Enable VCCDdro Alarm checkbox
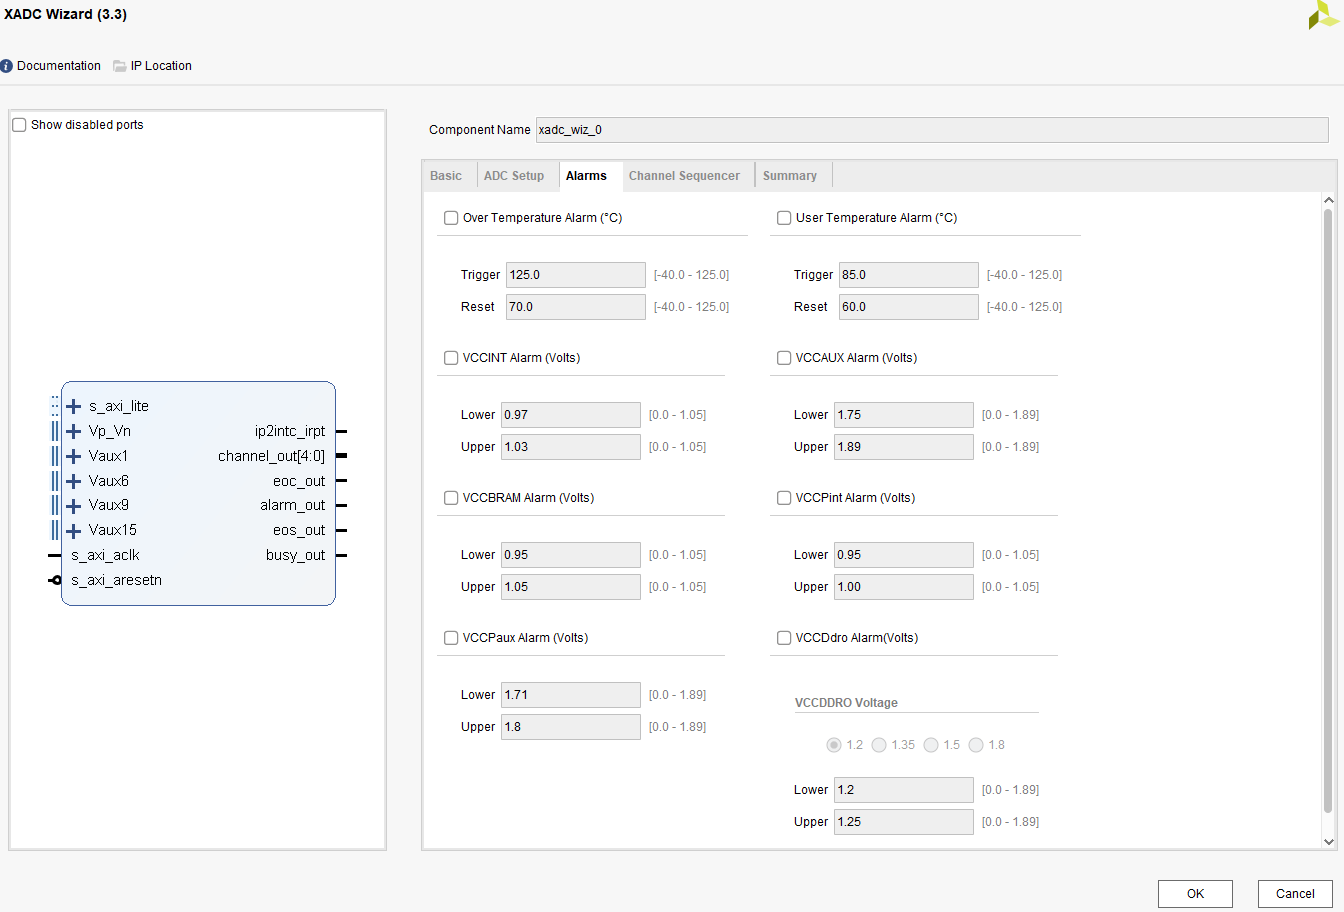1344x912 pixels. tap(784, 638)
